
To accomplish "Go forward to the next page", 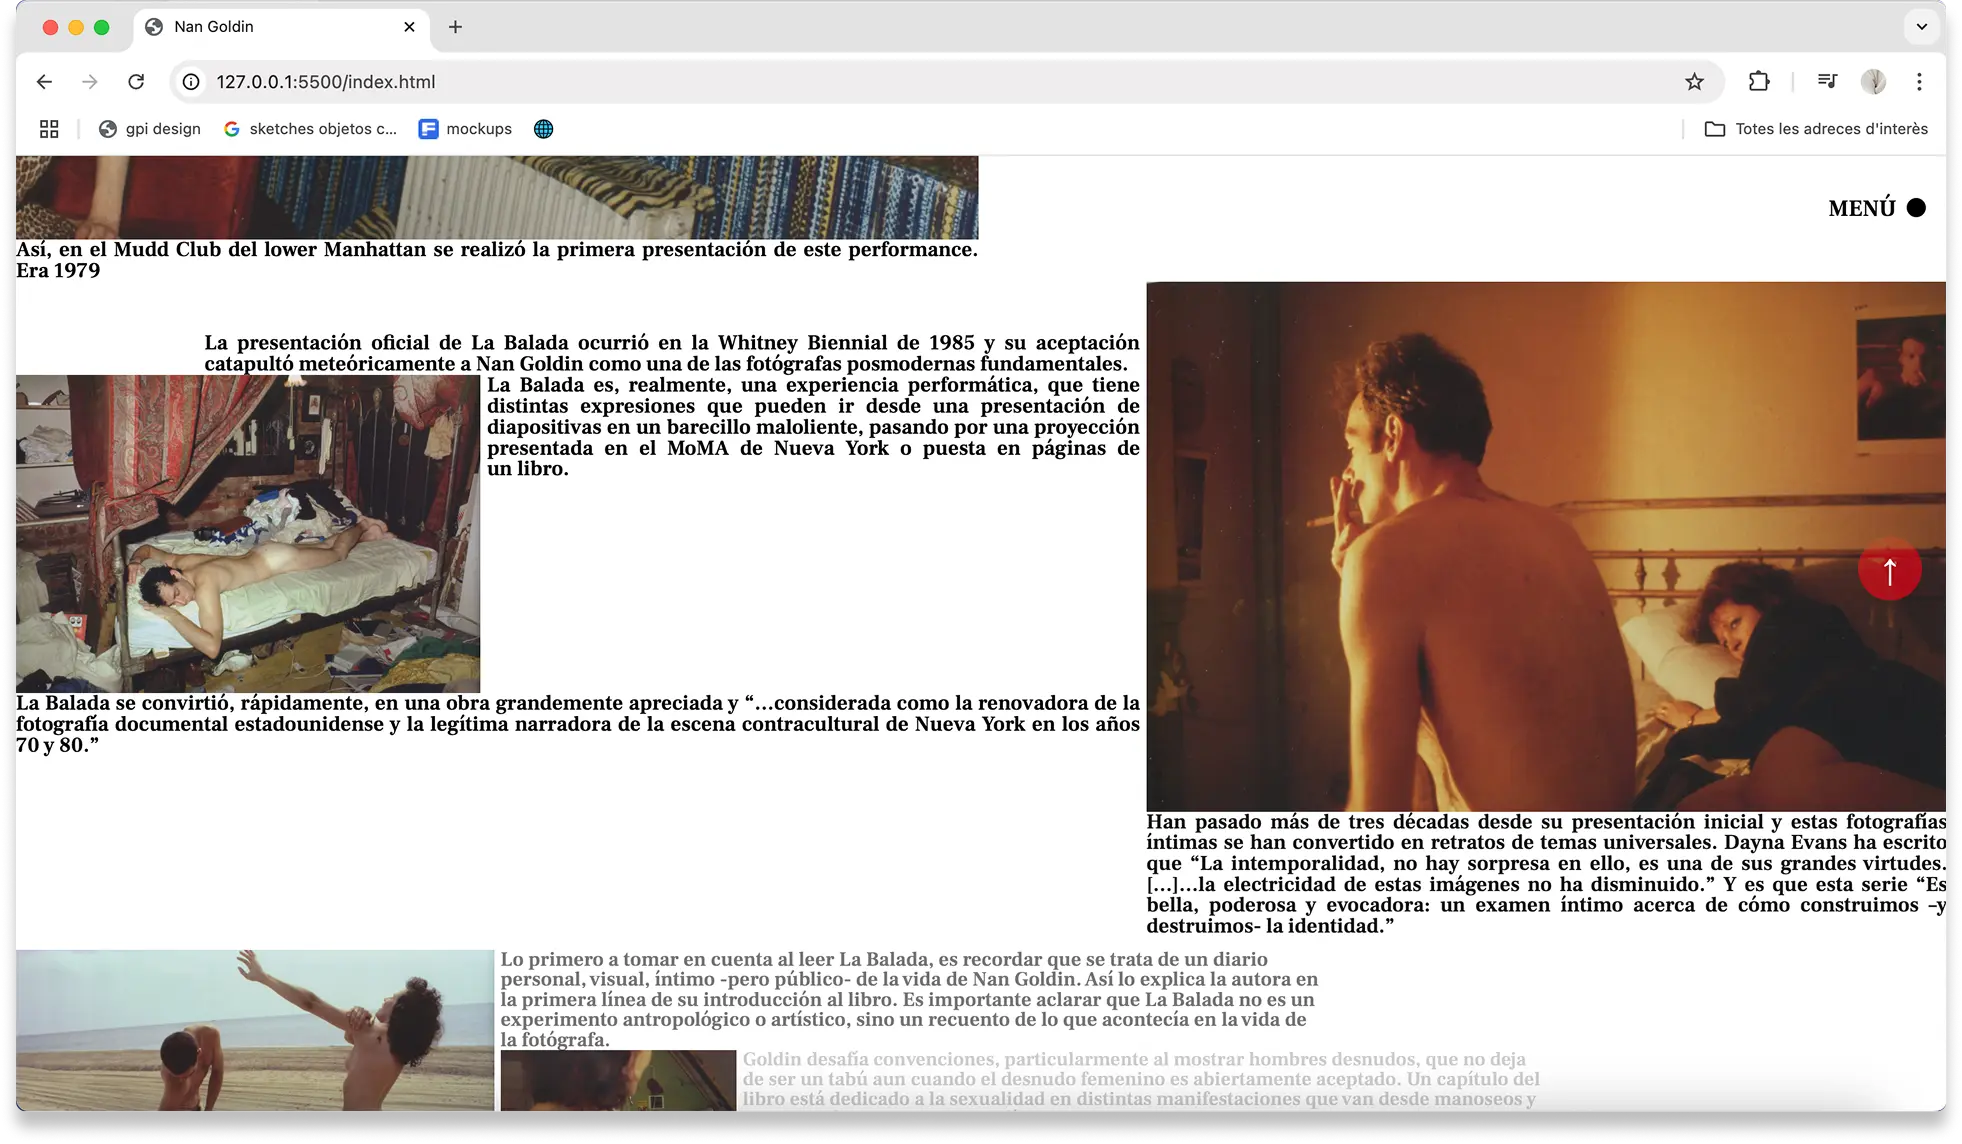I will pos(90,82).
